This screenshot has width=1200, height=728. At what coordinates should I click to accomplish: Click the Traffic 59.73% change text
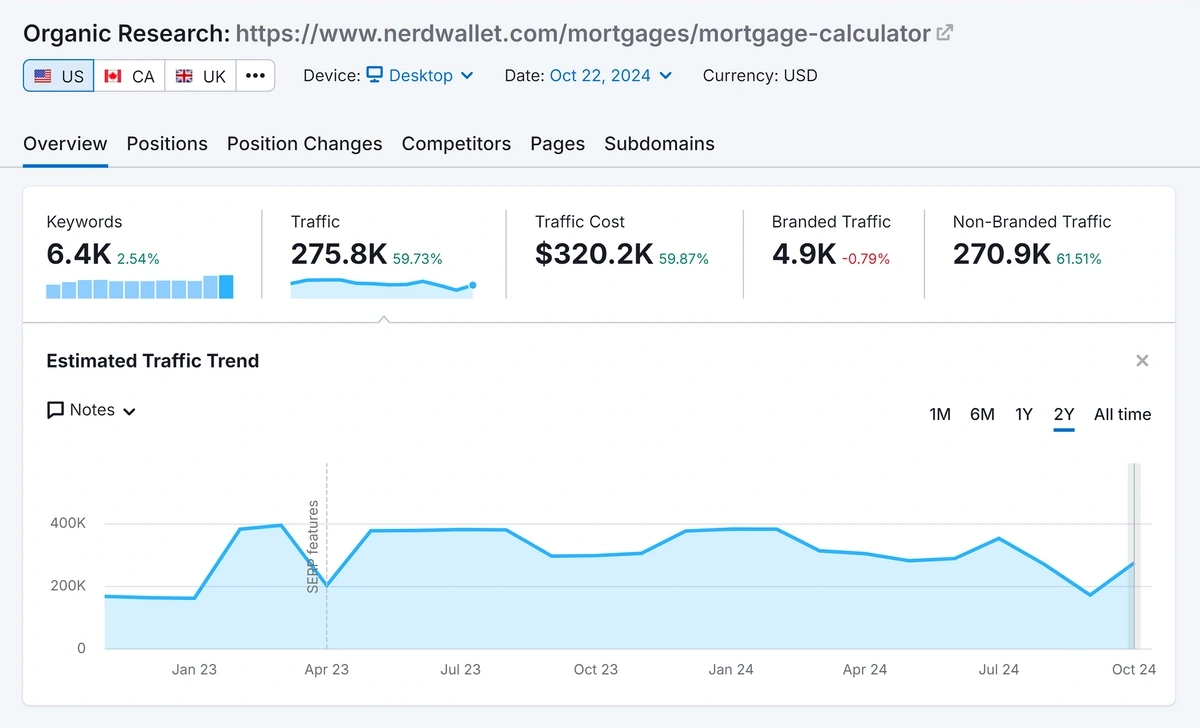[x=418, y=258]
